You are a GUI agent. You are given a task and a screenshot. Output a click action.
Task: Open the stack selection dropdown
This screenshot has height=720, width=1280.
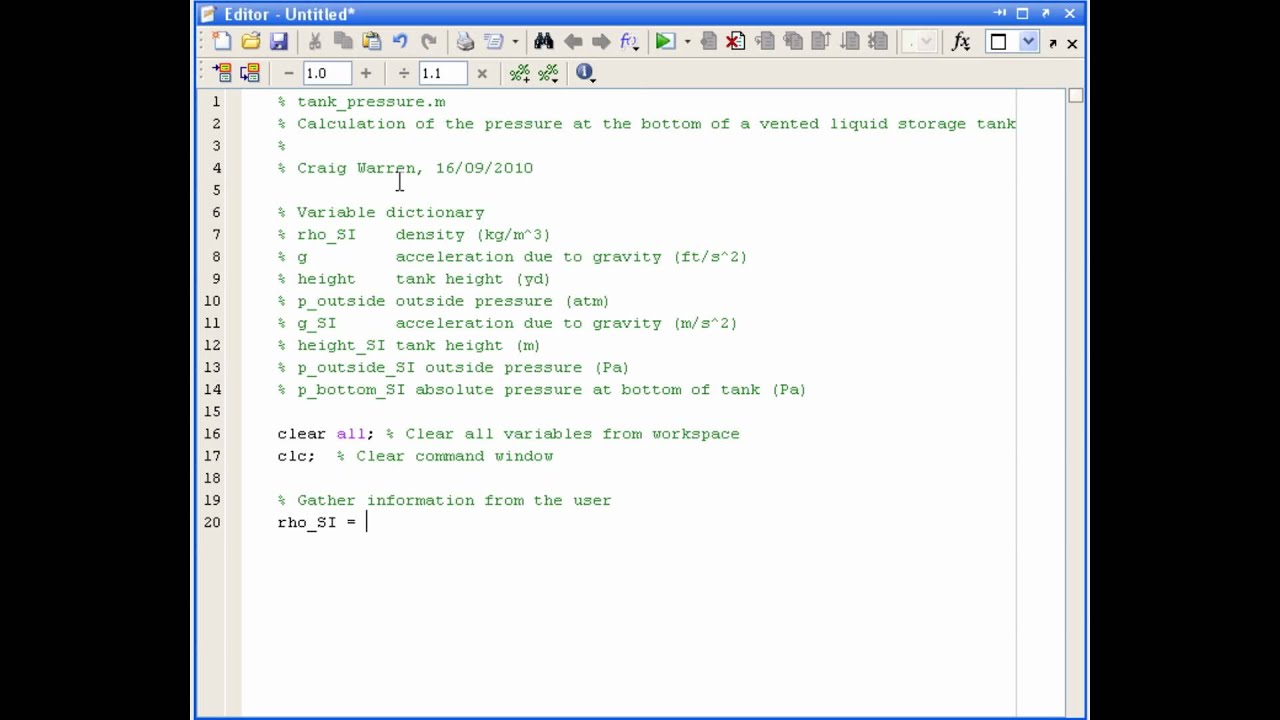(x=919, y=42)
